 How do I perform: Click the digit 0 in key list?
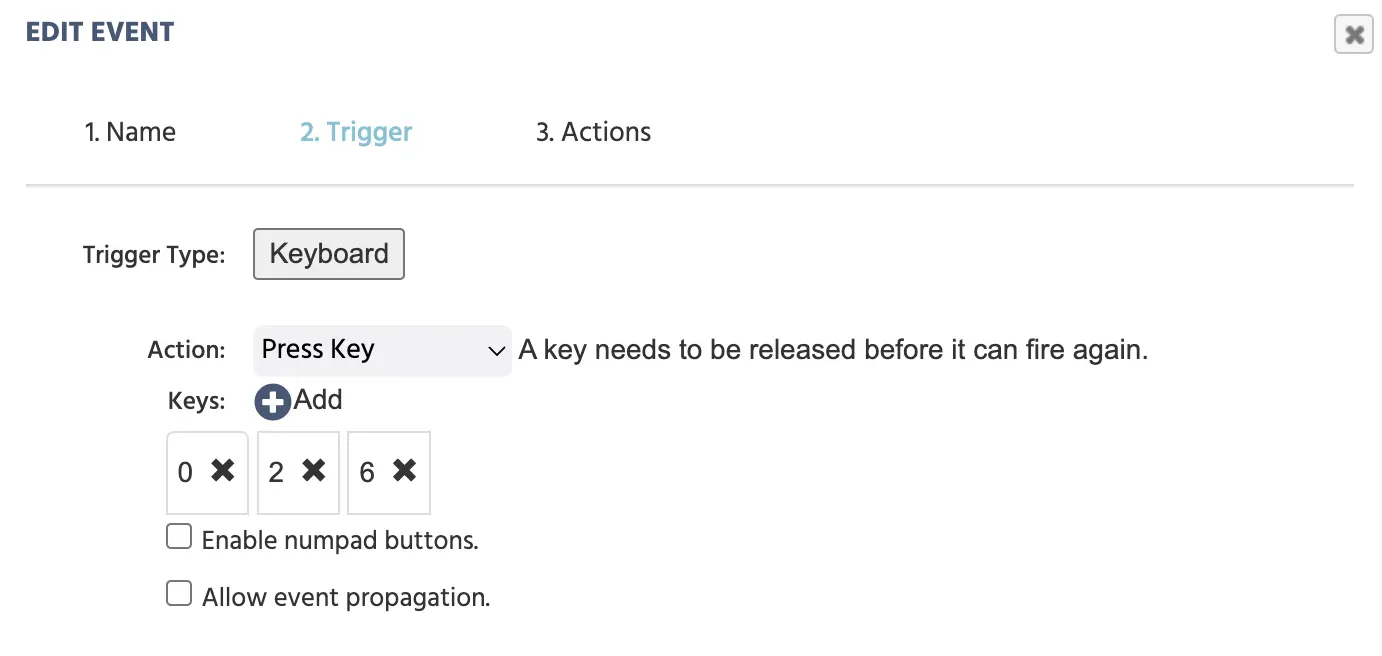coord(185,472)
